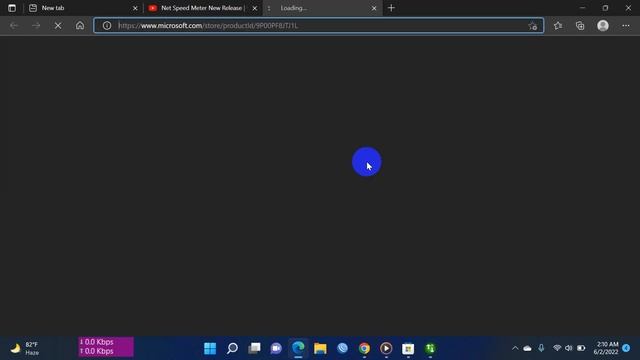This screenshot has width=640, height=360.
Task: Select the Loading... tab
Action: point(322,8)
